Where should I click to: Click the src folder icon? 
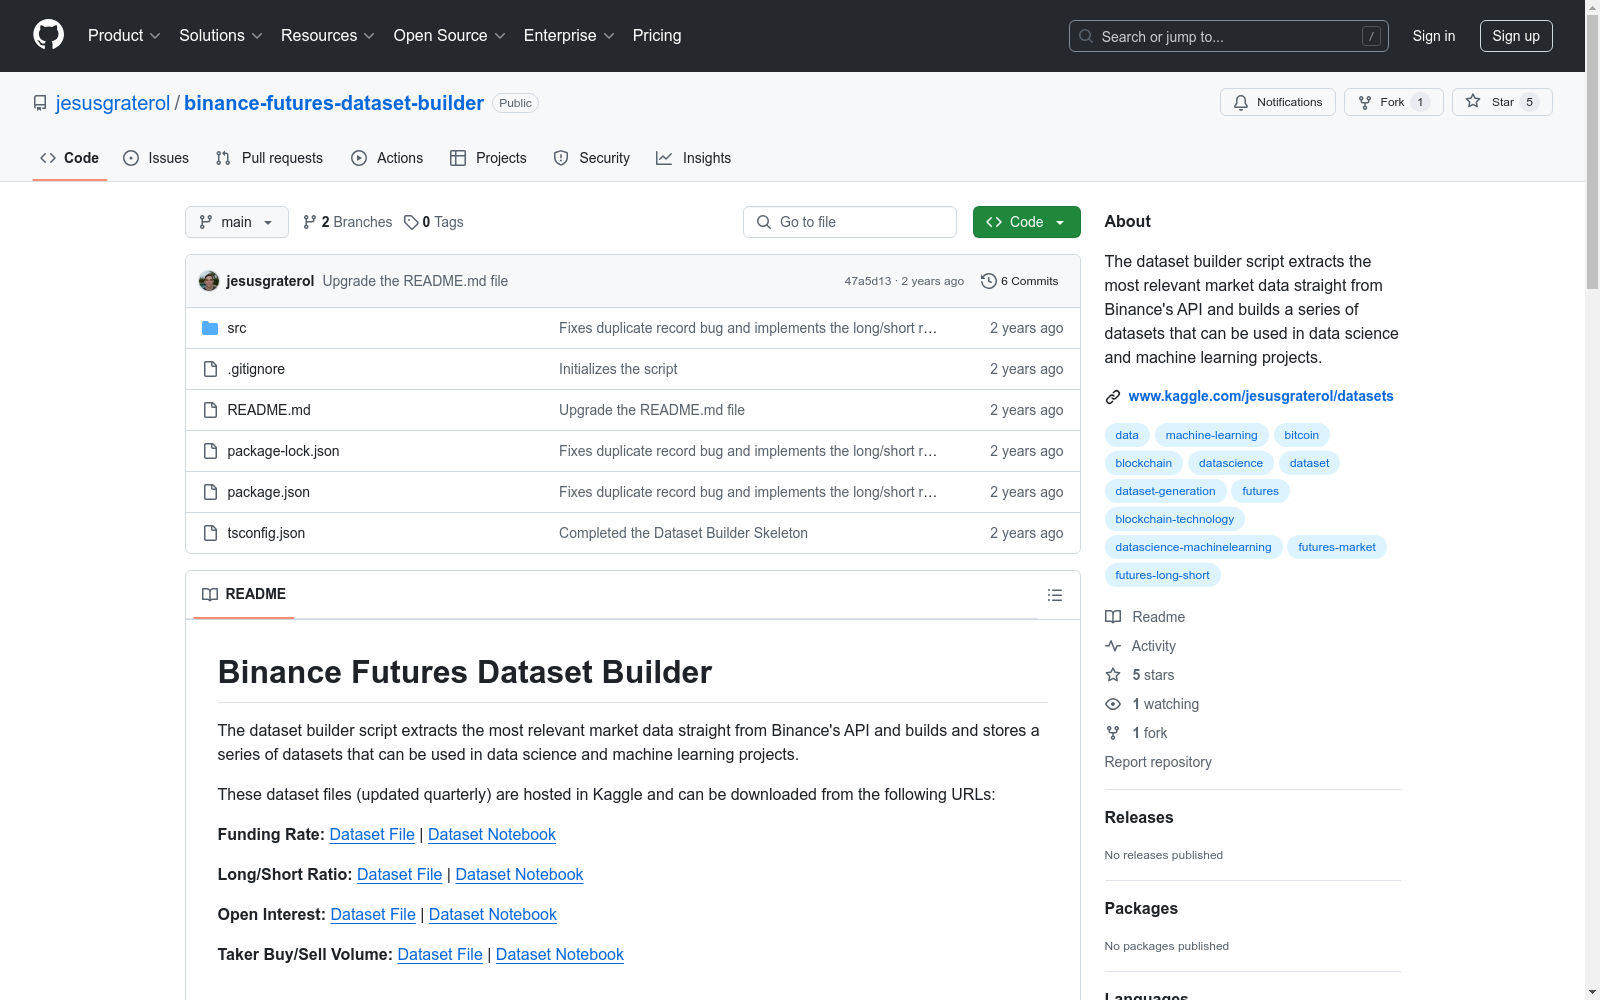(210, 328)
